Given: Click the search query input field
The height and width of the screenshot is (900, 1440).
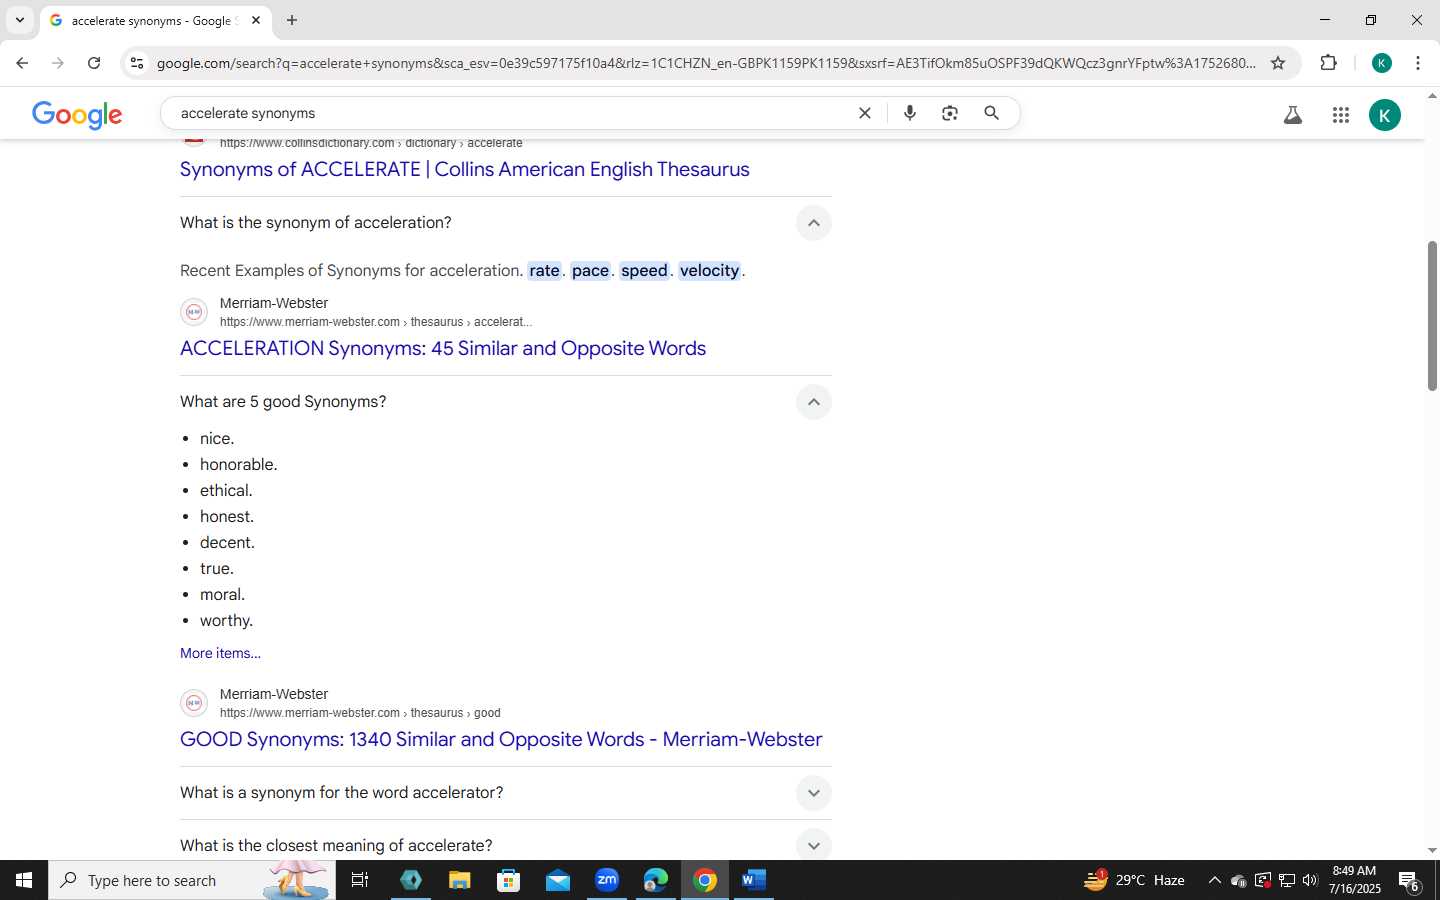Looking at the screenshot, I should pos(510,113).
